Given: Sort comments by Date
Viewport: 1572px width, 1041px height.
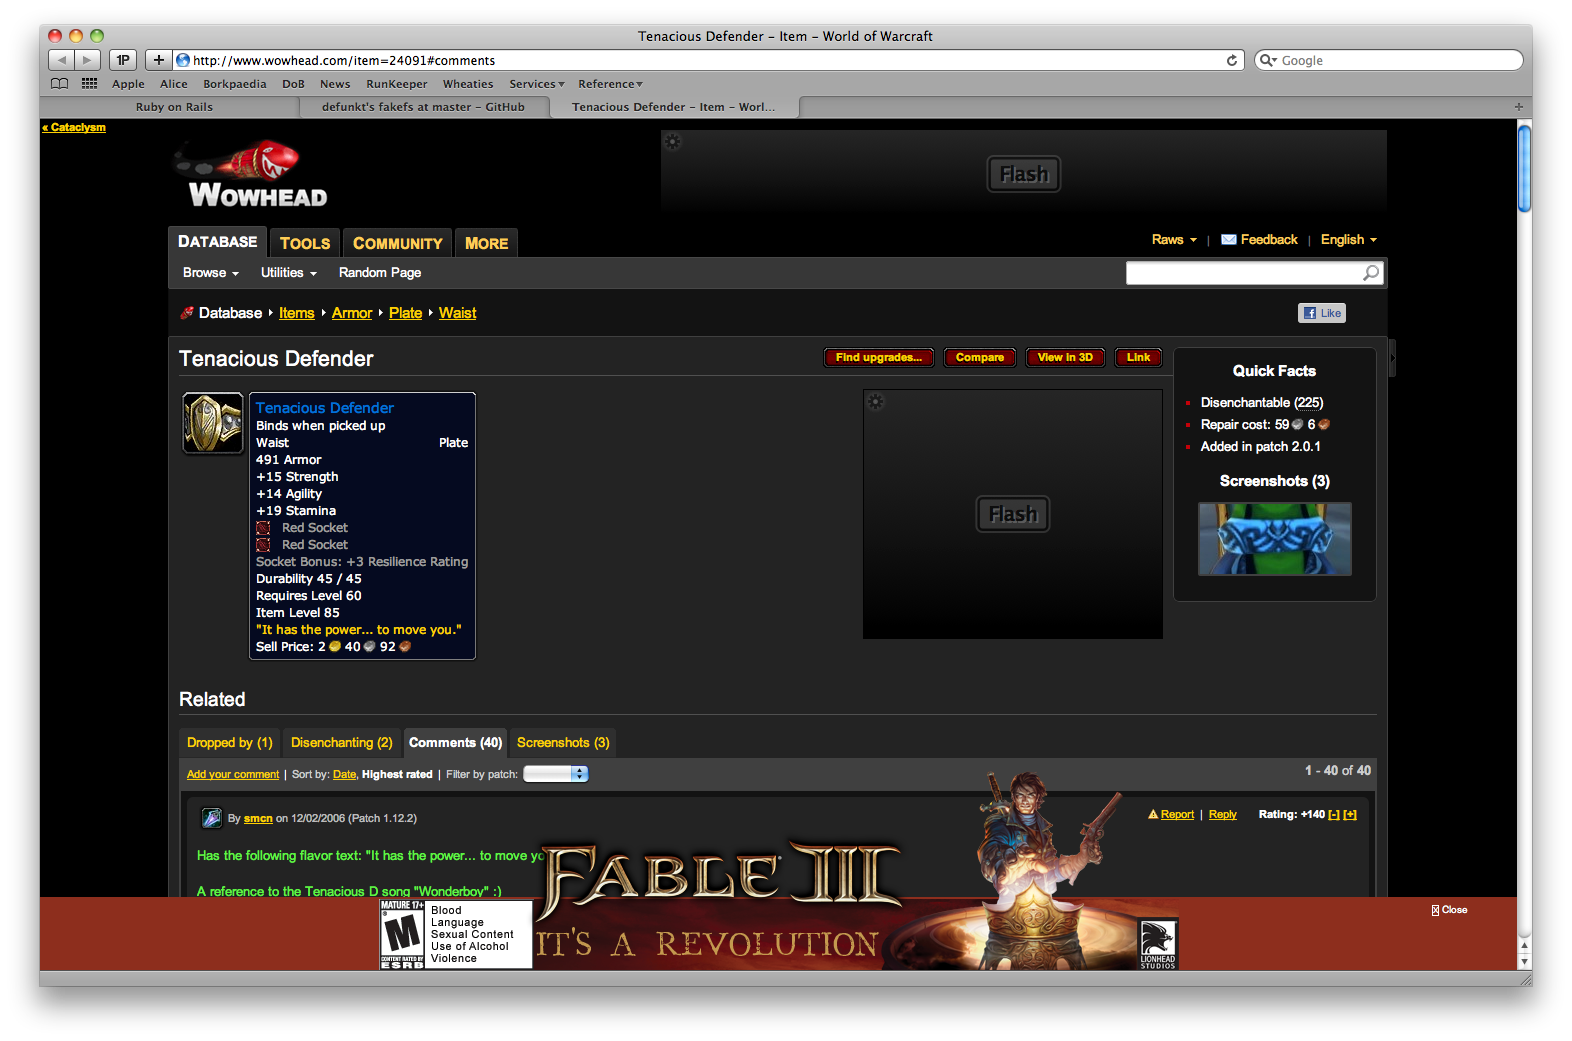Looking at the screenshot, I should (344, 775).
